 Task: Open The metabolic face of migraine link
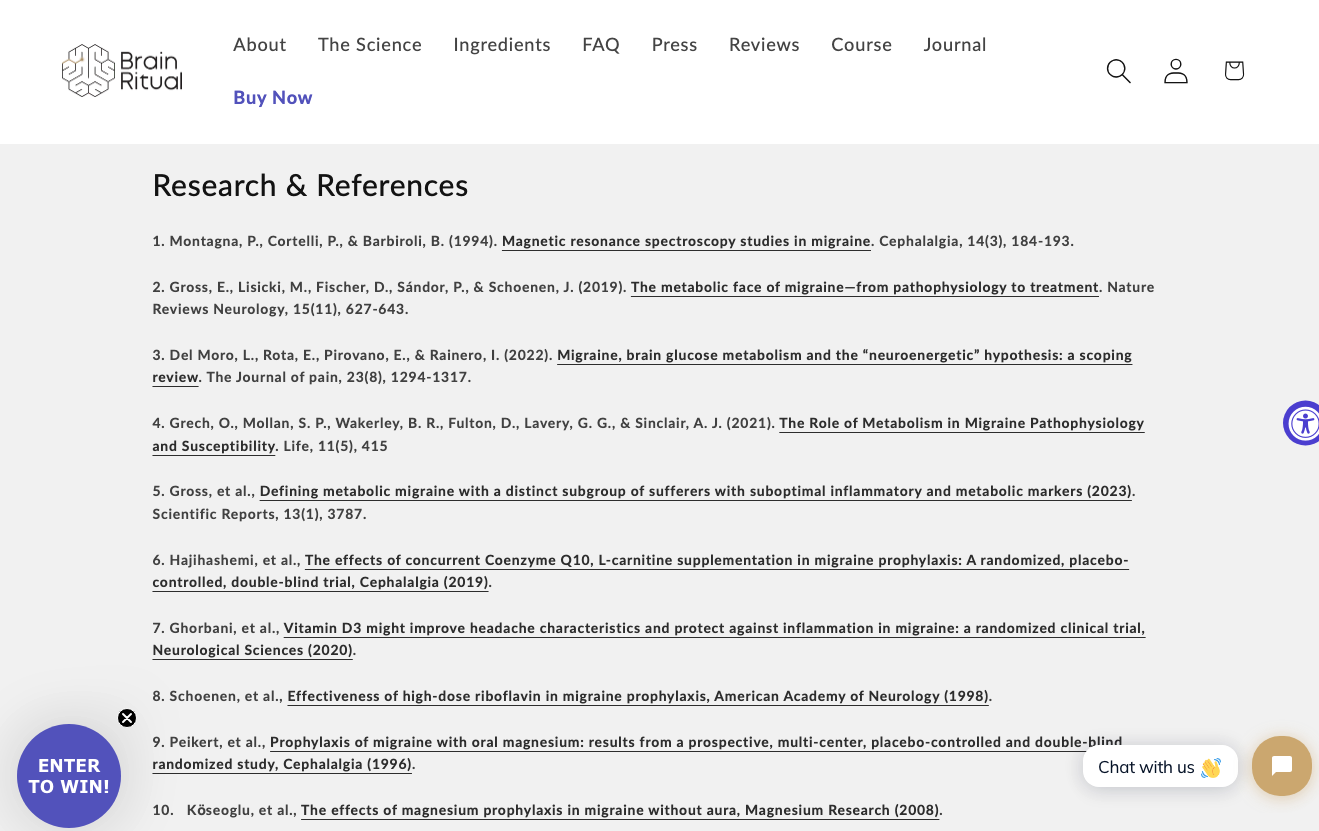point(865,287)
